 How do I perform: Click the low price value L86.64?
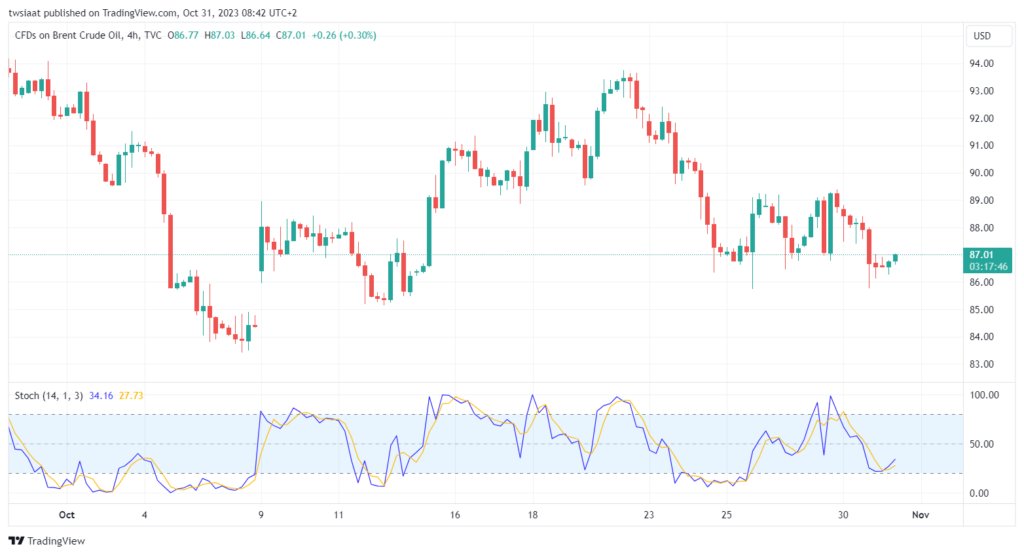coord(255,35)
